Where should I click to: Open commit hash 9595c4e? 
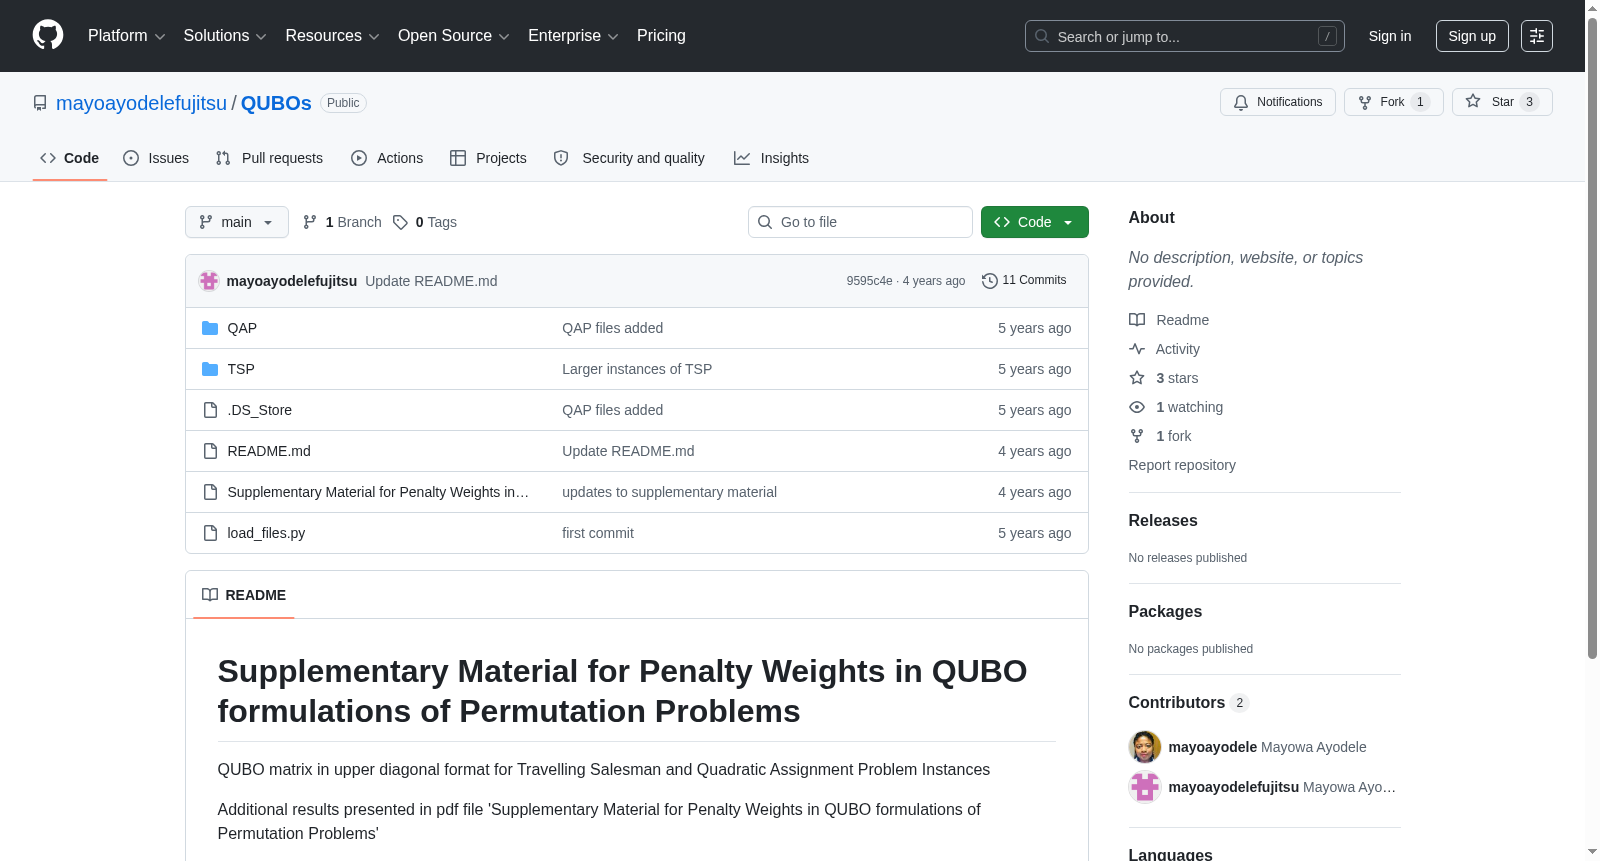click(869, 281)
